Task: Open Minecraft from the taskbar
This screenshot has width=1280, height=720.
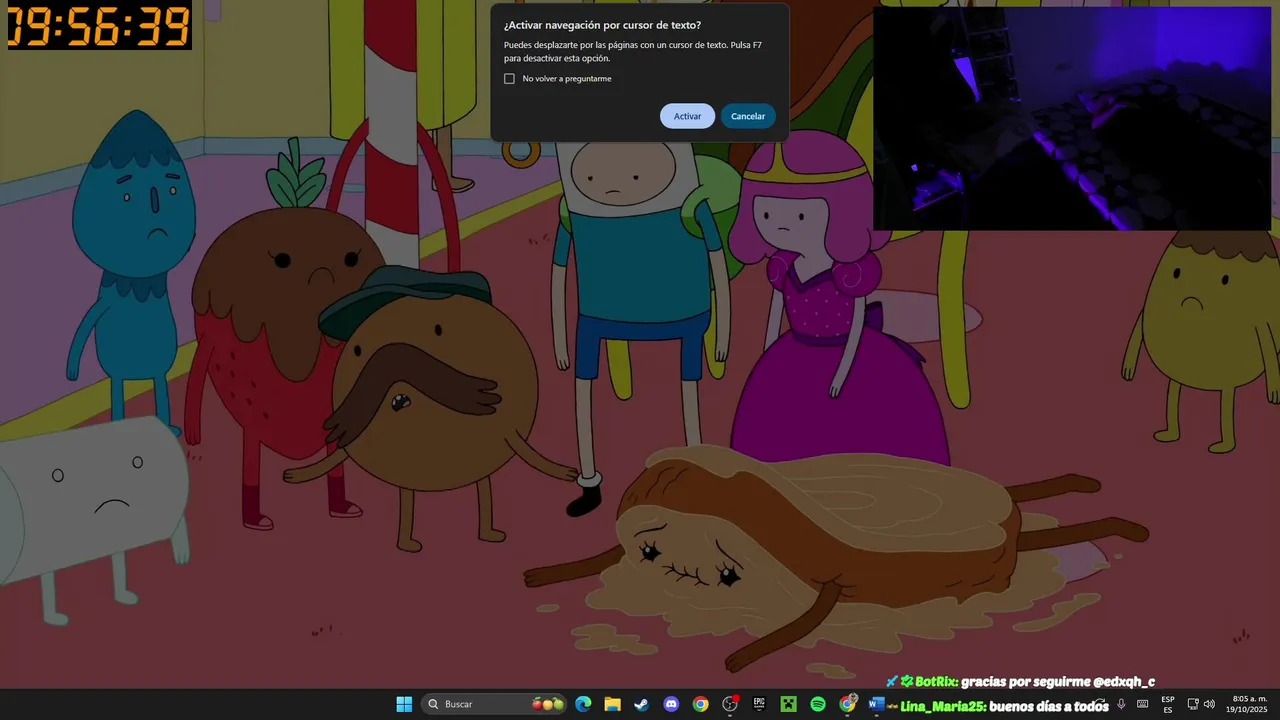Action: (788, 704)
